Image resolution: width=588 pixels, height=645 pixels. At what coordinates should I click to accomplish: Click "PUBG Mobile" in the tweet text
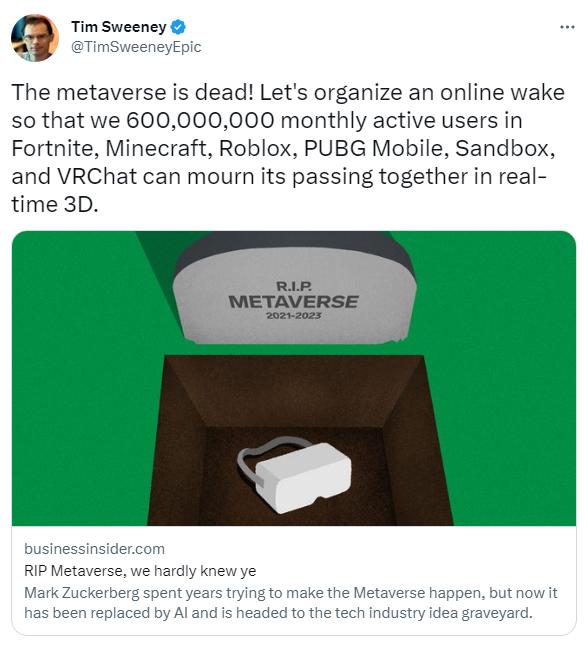(x=376, y=148)
